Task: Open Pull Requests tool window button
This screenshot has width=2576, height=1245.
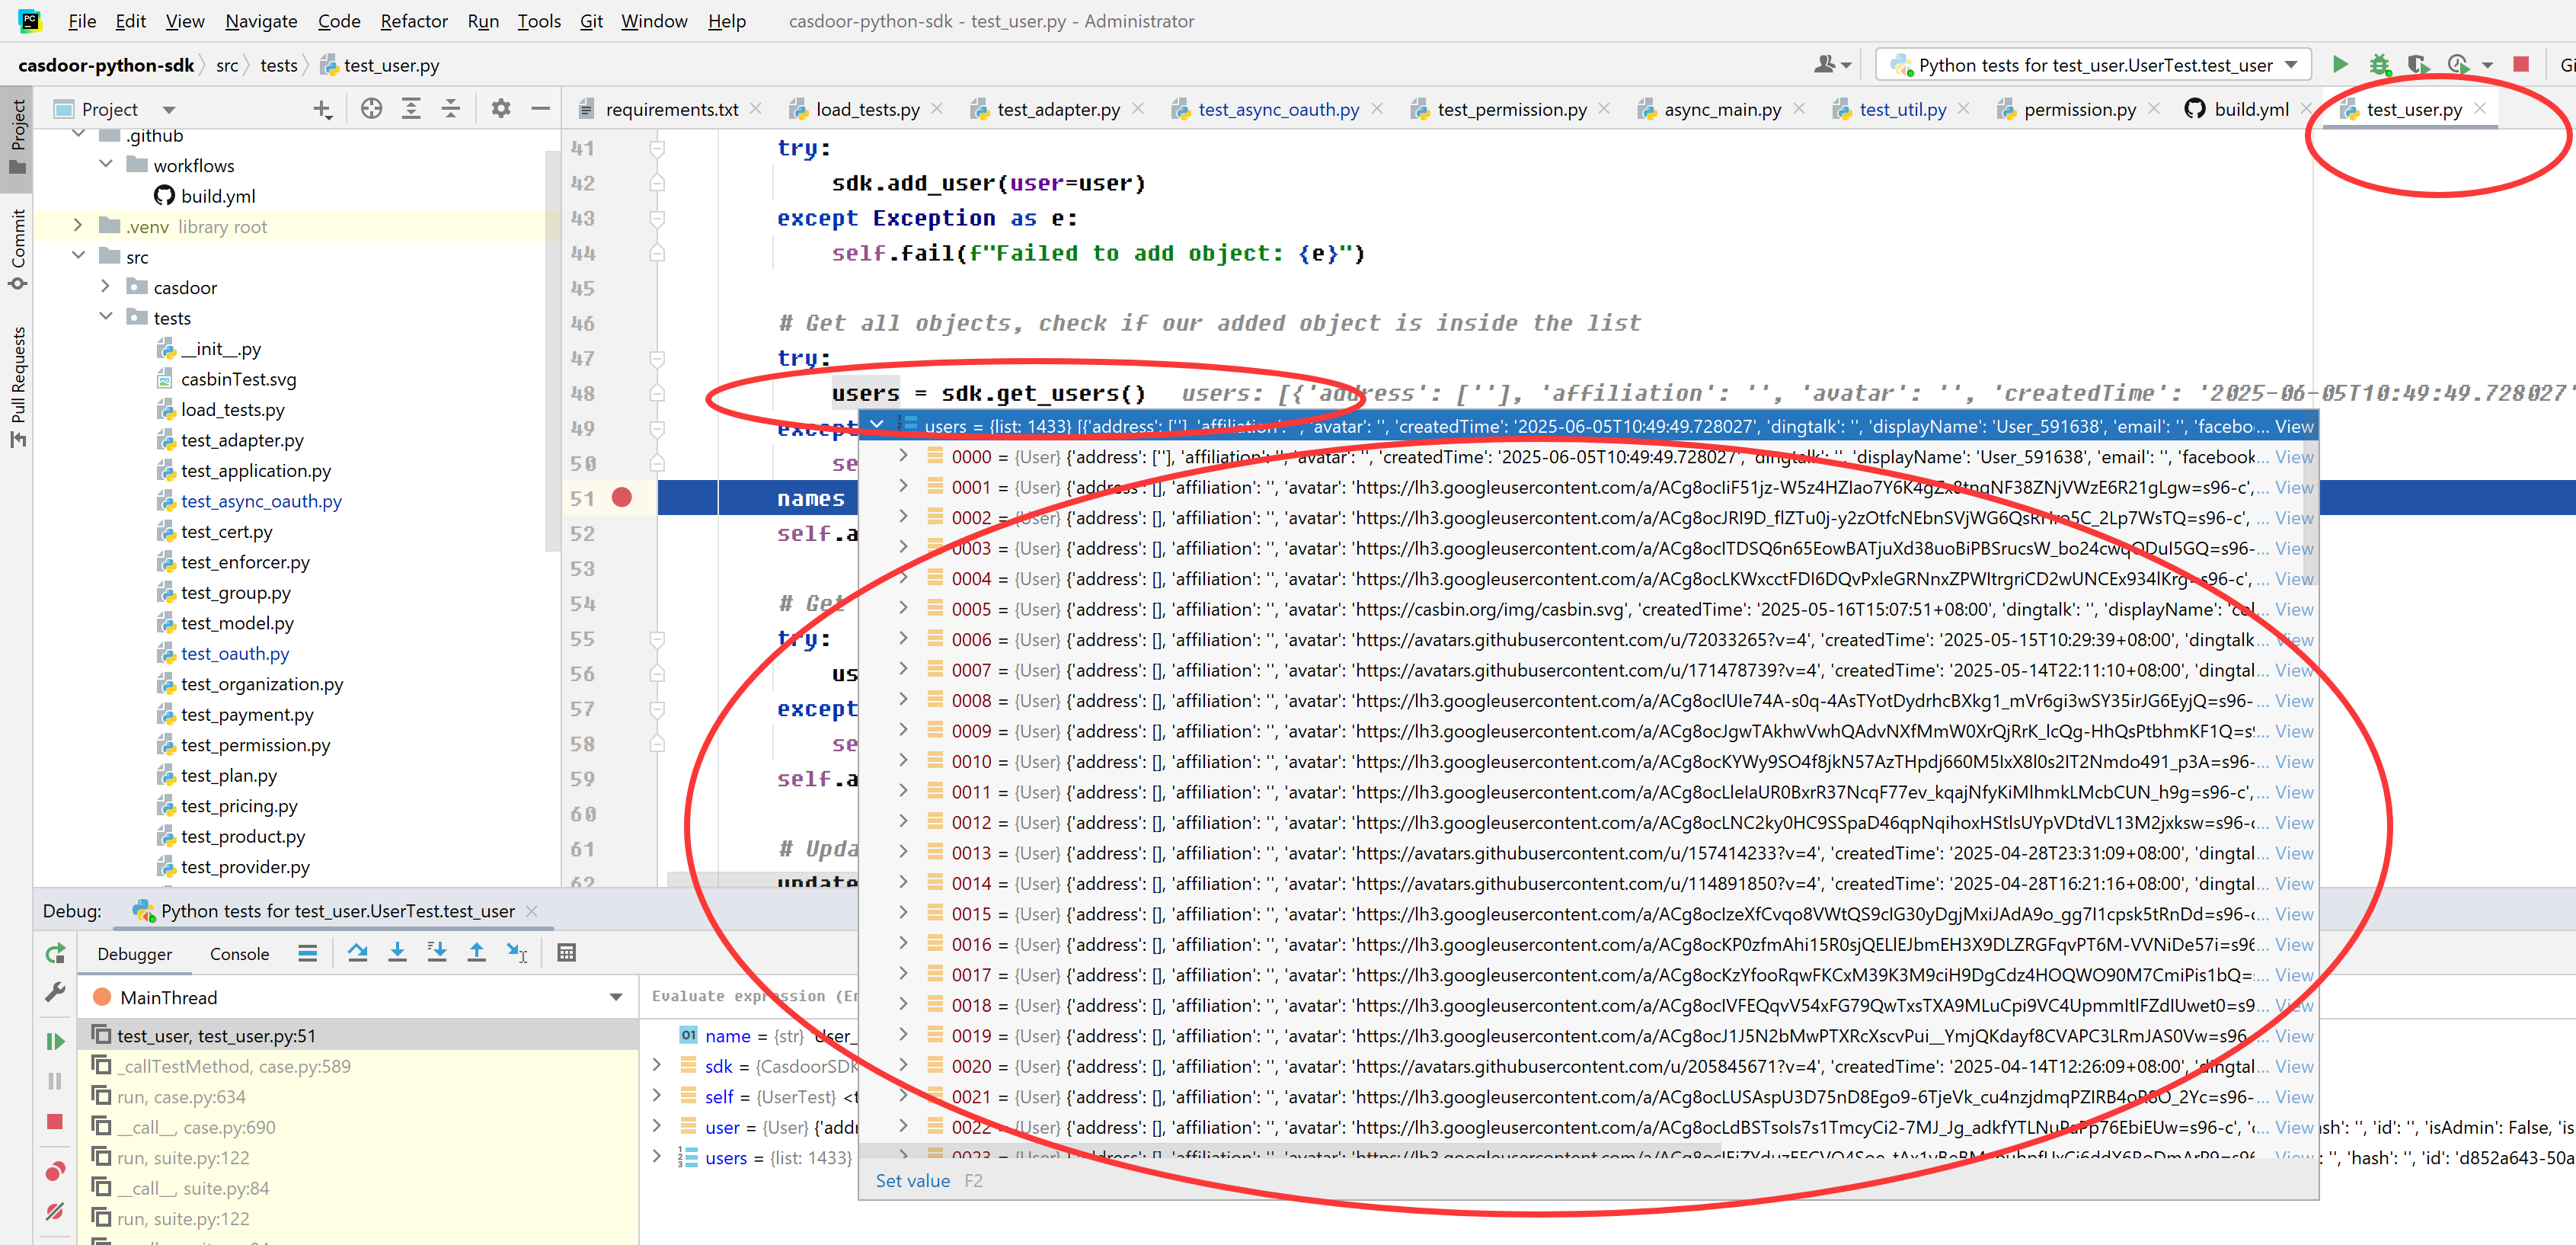Action: coord(18,387)
